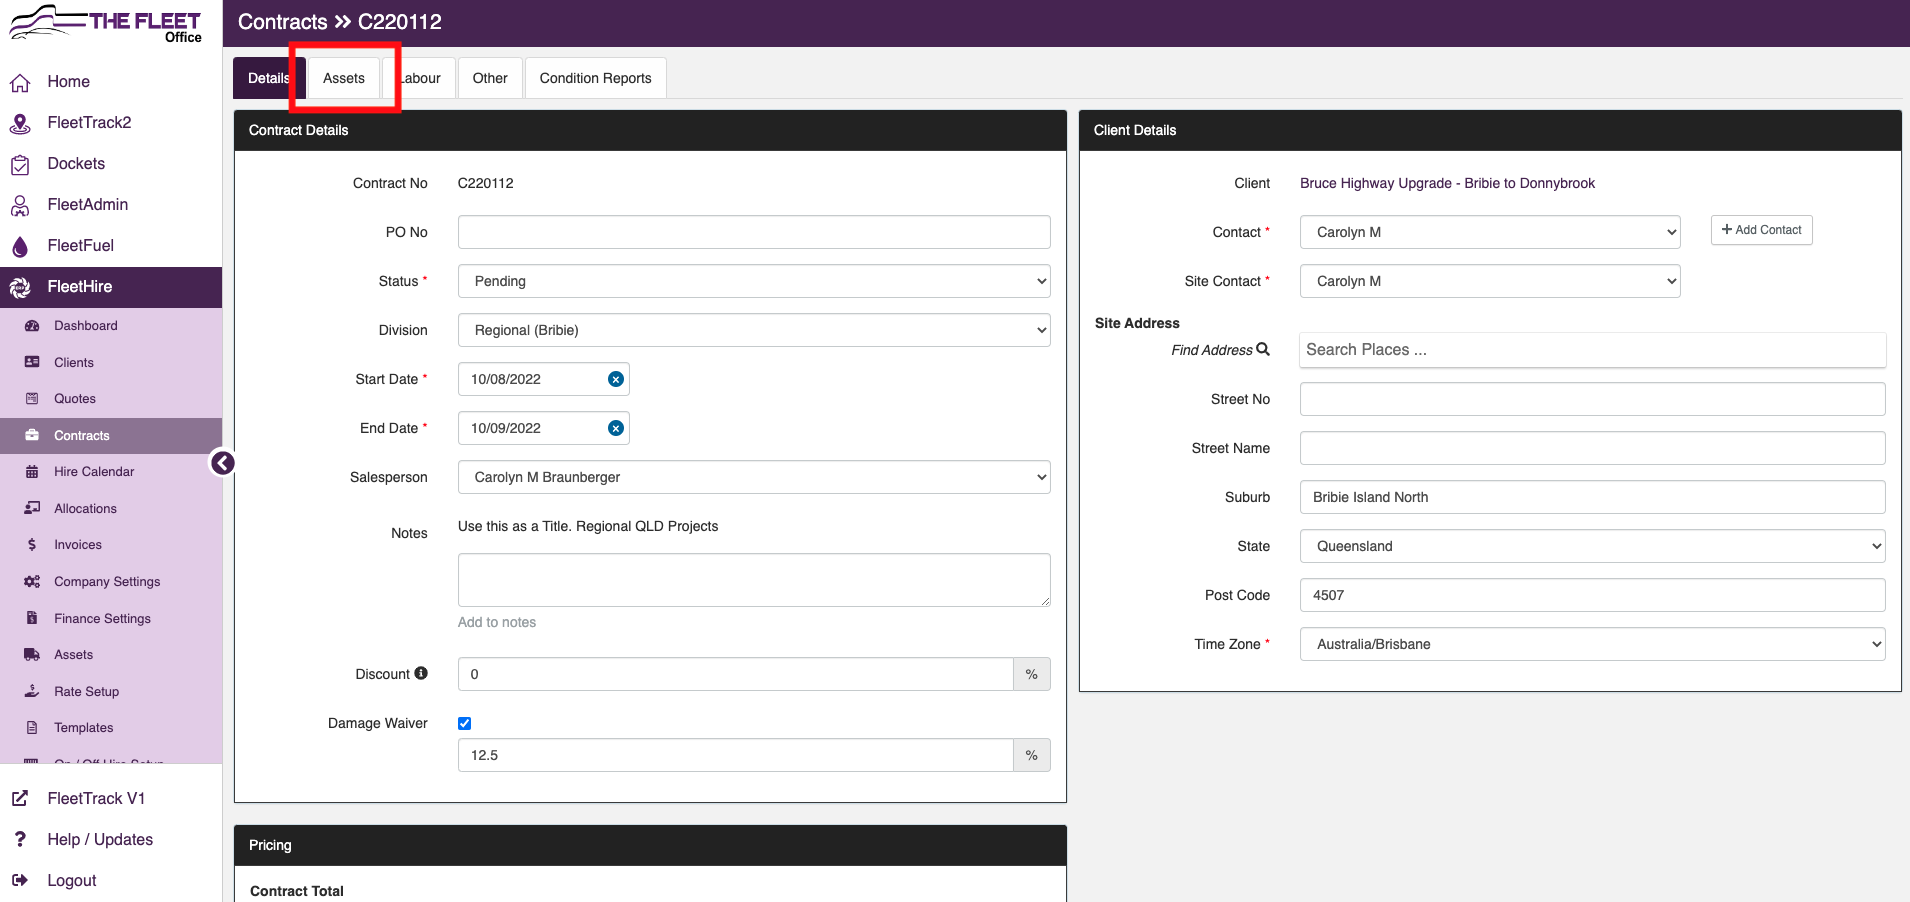This screenshot has width=1910, height=902.
Task: Open the Time Zone dropdown
Action: pyautogui.click(x=1593, y=644)
